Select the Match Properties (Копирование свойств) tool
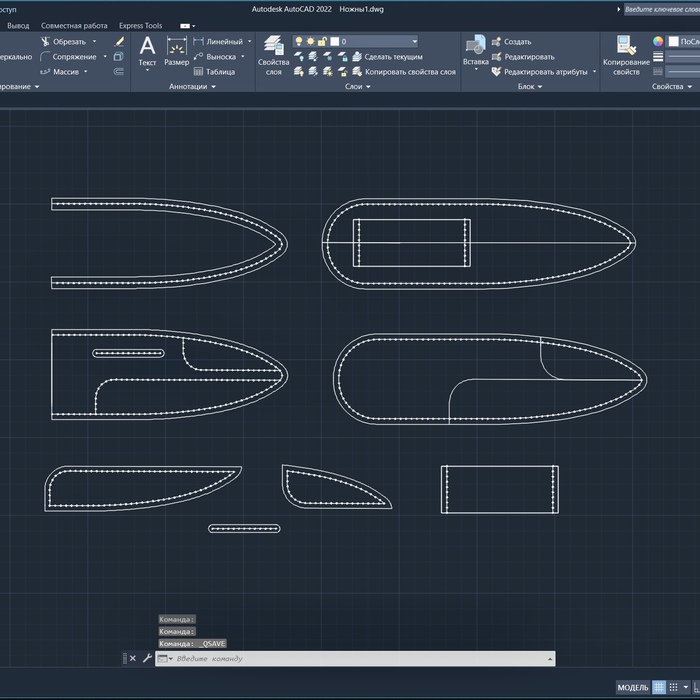This screenshot has height=700, width=700. click(626, 54)
